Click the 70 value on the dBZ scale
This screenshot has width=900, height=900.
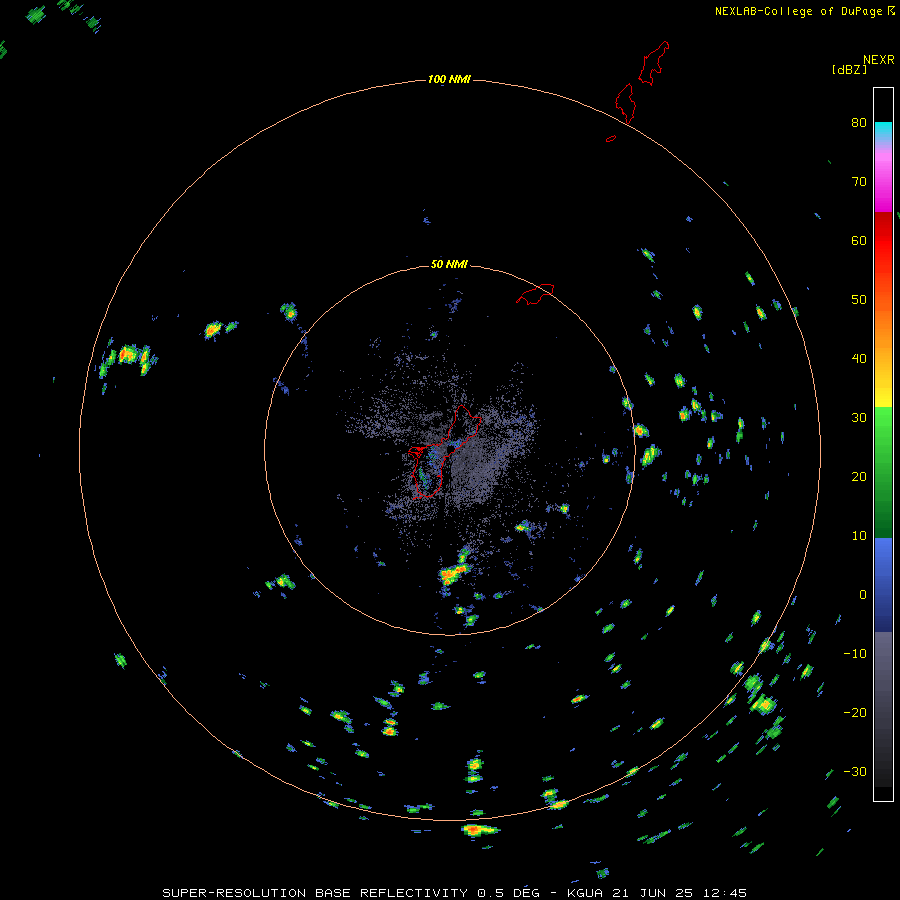click(x=859, y=181)
